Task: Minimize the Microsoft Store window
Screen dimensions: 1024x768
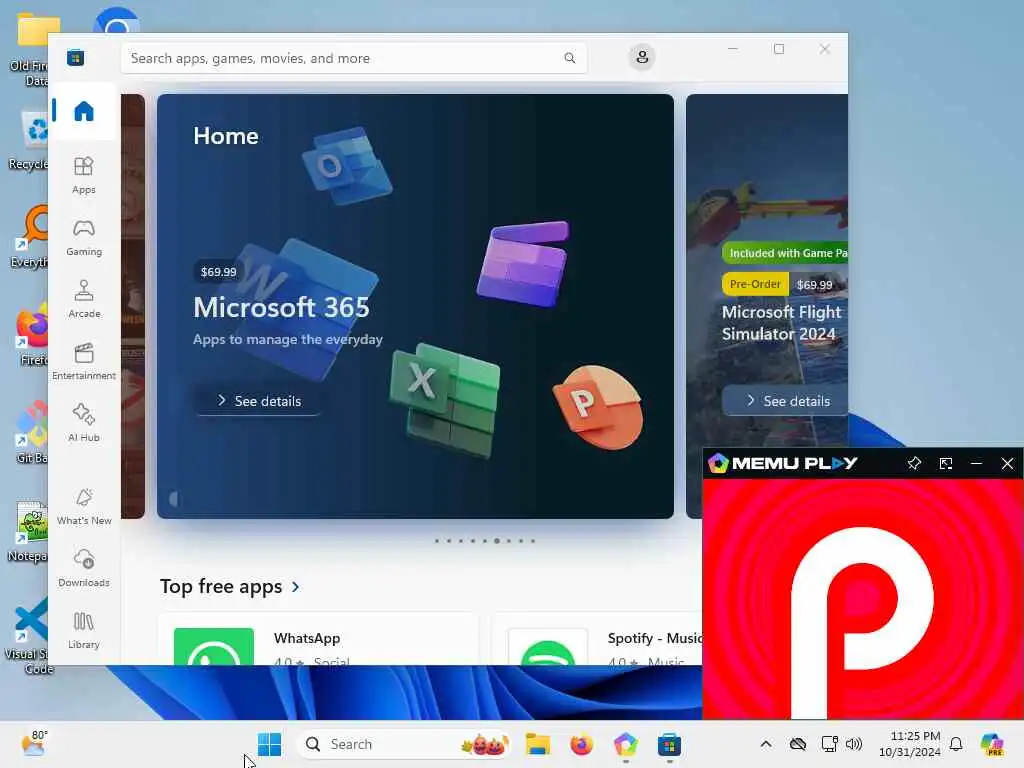Action: 733,49
